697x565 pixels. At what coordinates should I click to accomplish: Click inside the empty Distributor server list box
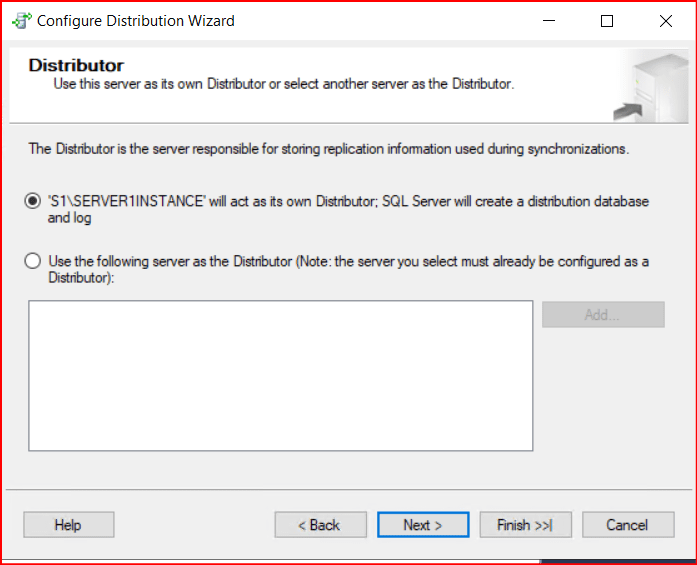pos(280,375)
